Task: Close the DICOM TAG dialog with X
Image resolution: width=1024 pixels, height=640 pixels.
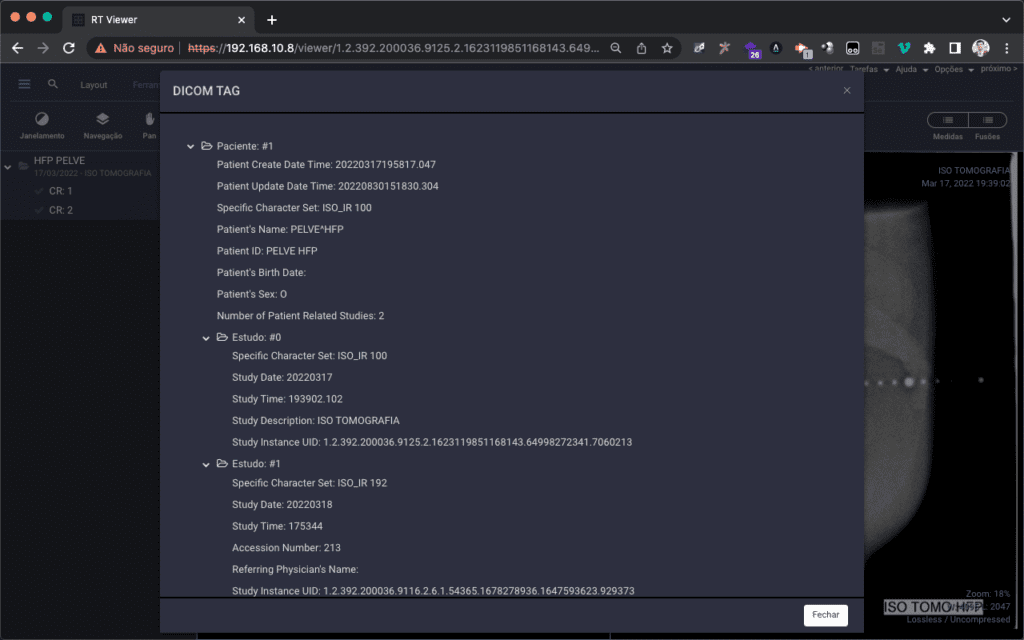Action: (x=847, y=90)
